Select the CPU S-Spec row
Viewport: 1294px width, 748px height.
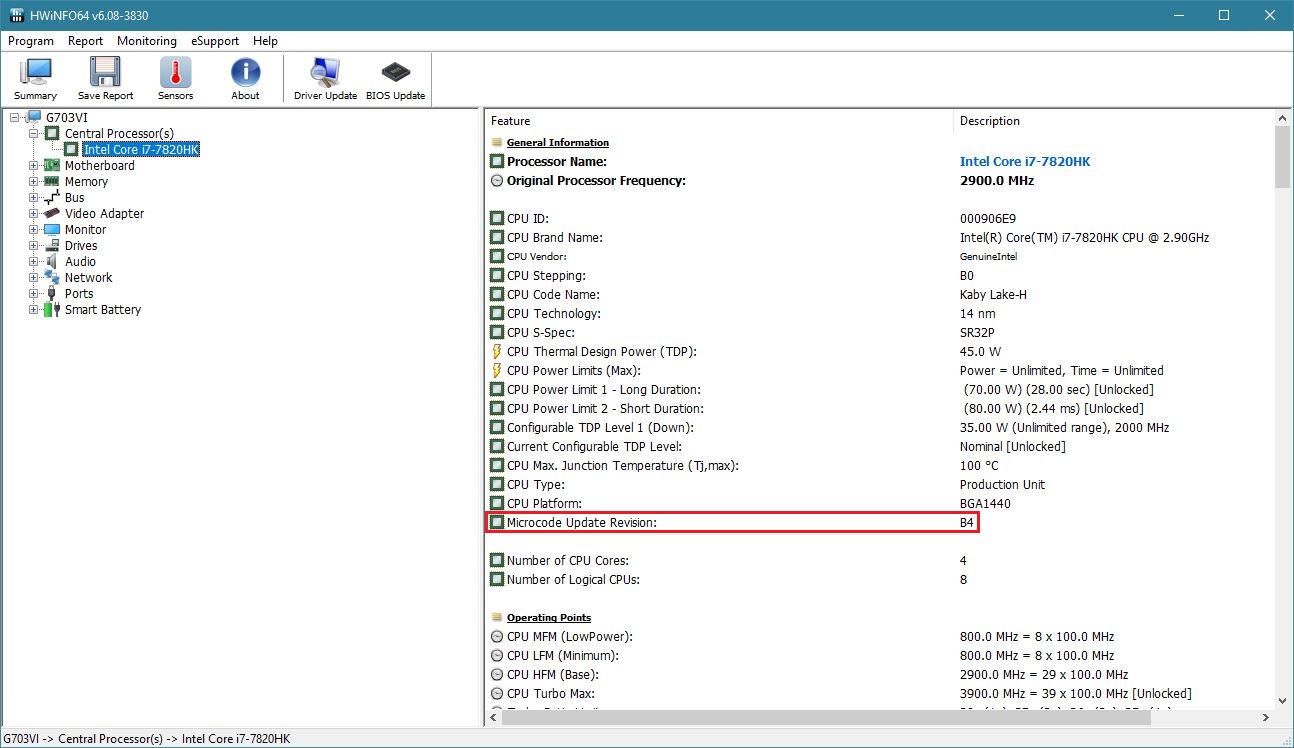pos(880,332)
